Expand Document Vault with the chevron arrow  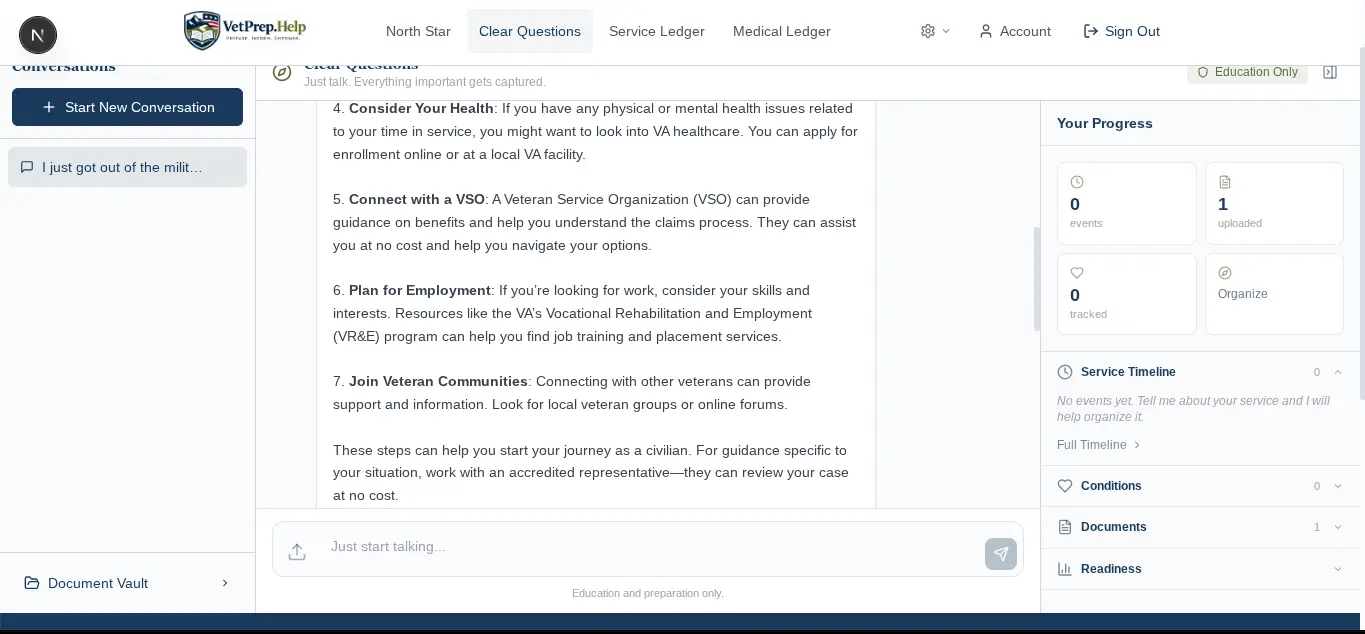click(224, 583)
